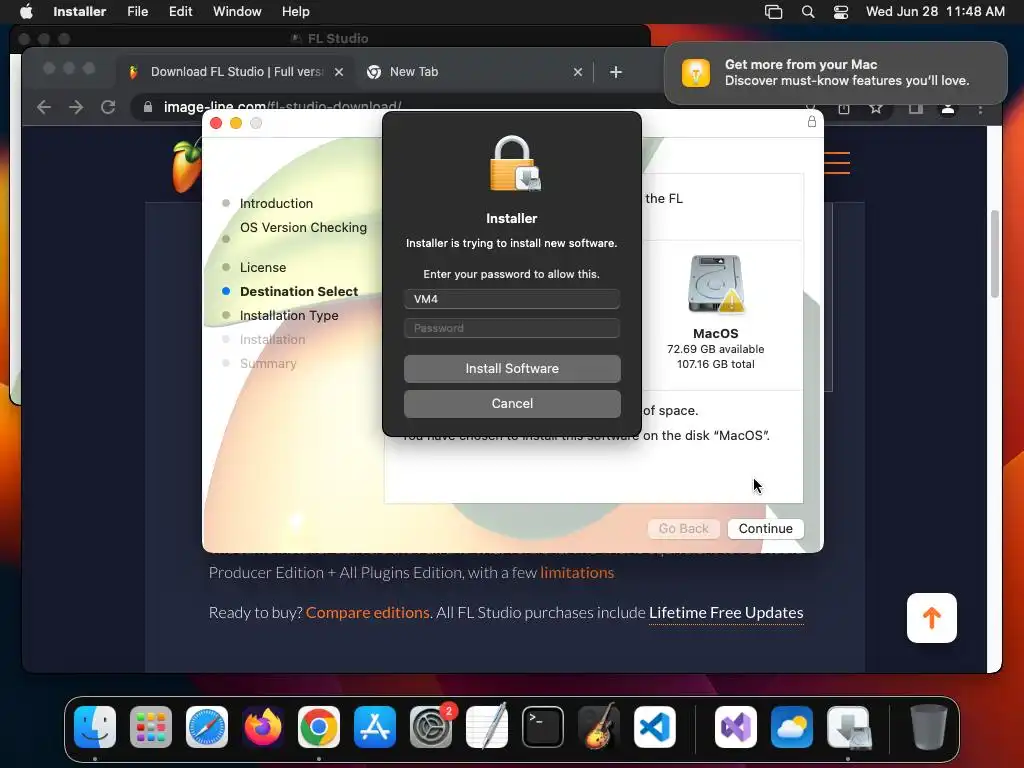The width and height of the screenshot is (1024, 768).
Task: Open System Settings with badge in Dock
Action: tap(431, 727)
